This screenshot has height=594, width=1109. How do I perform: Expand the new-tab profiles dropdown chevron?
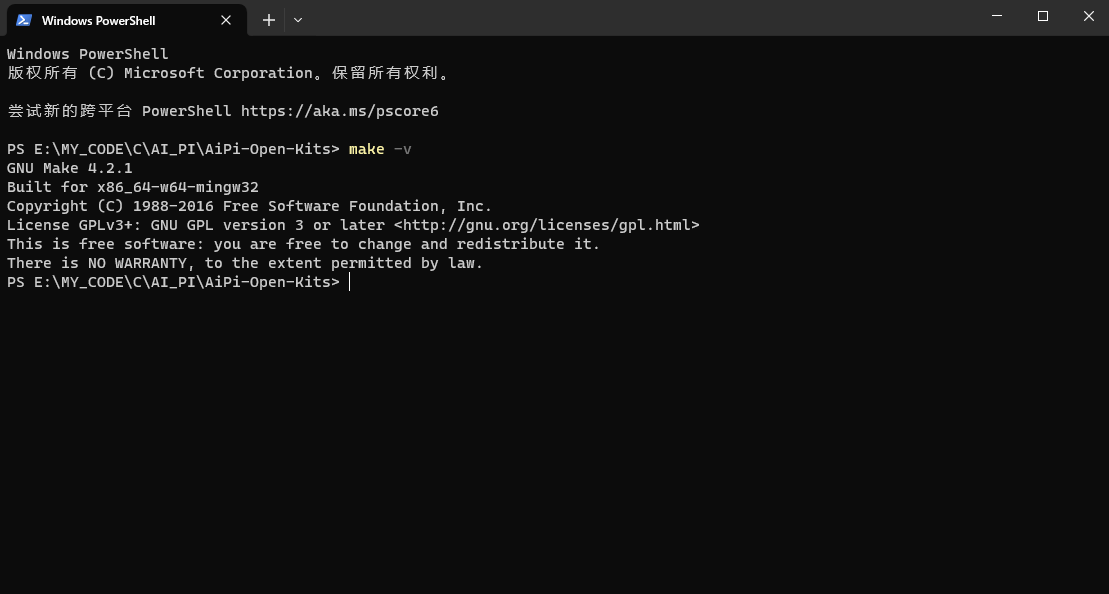pos(298,20)
